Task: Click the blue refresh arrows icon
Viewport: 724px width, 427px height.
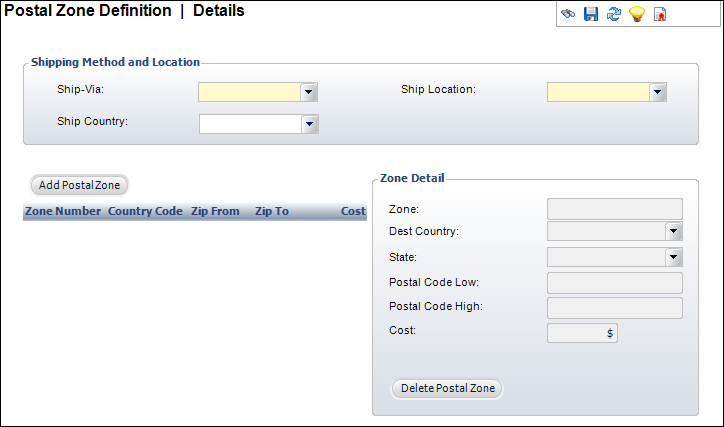Action: (x=613, y=15)
